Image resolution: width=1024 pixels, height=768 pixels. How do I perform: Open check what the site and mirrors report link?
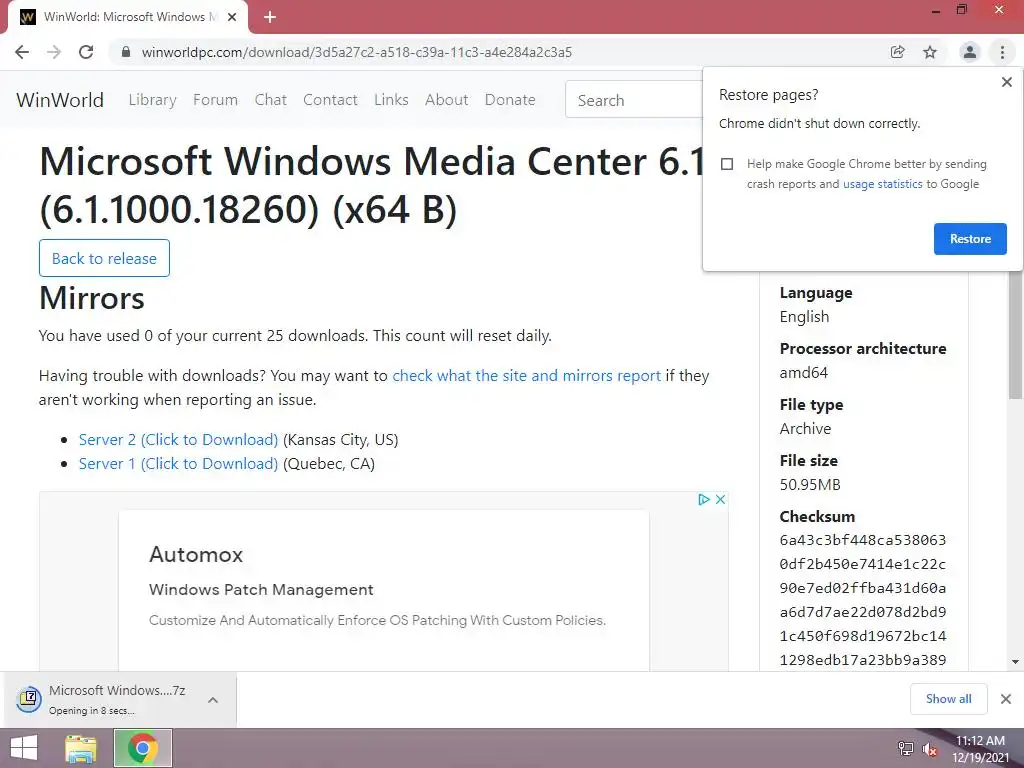(526, 376)
